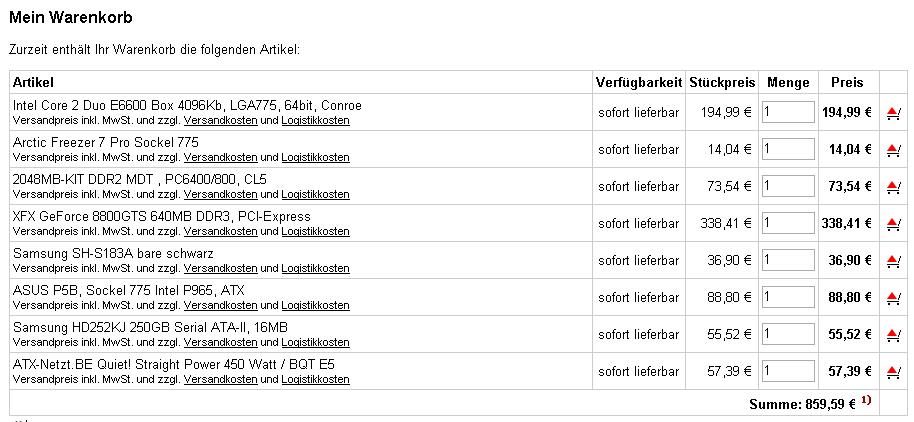Image resolution: width=914 pixels, height=422 pixels.
Task: Follow Versandkosten link under XFX GeForce 8800GTS
Action: [220, 231]
